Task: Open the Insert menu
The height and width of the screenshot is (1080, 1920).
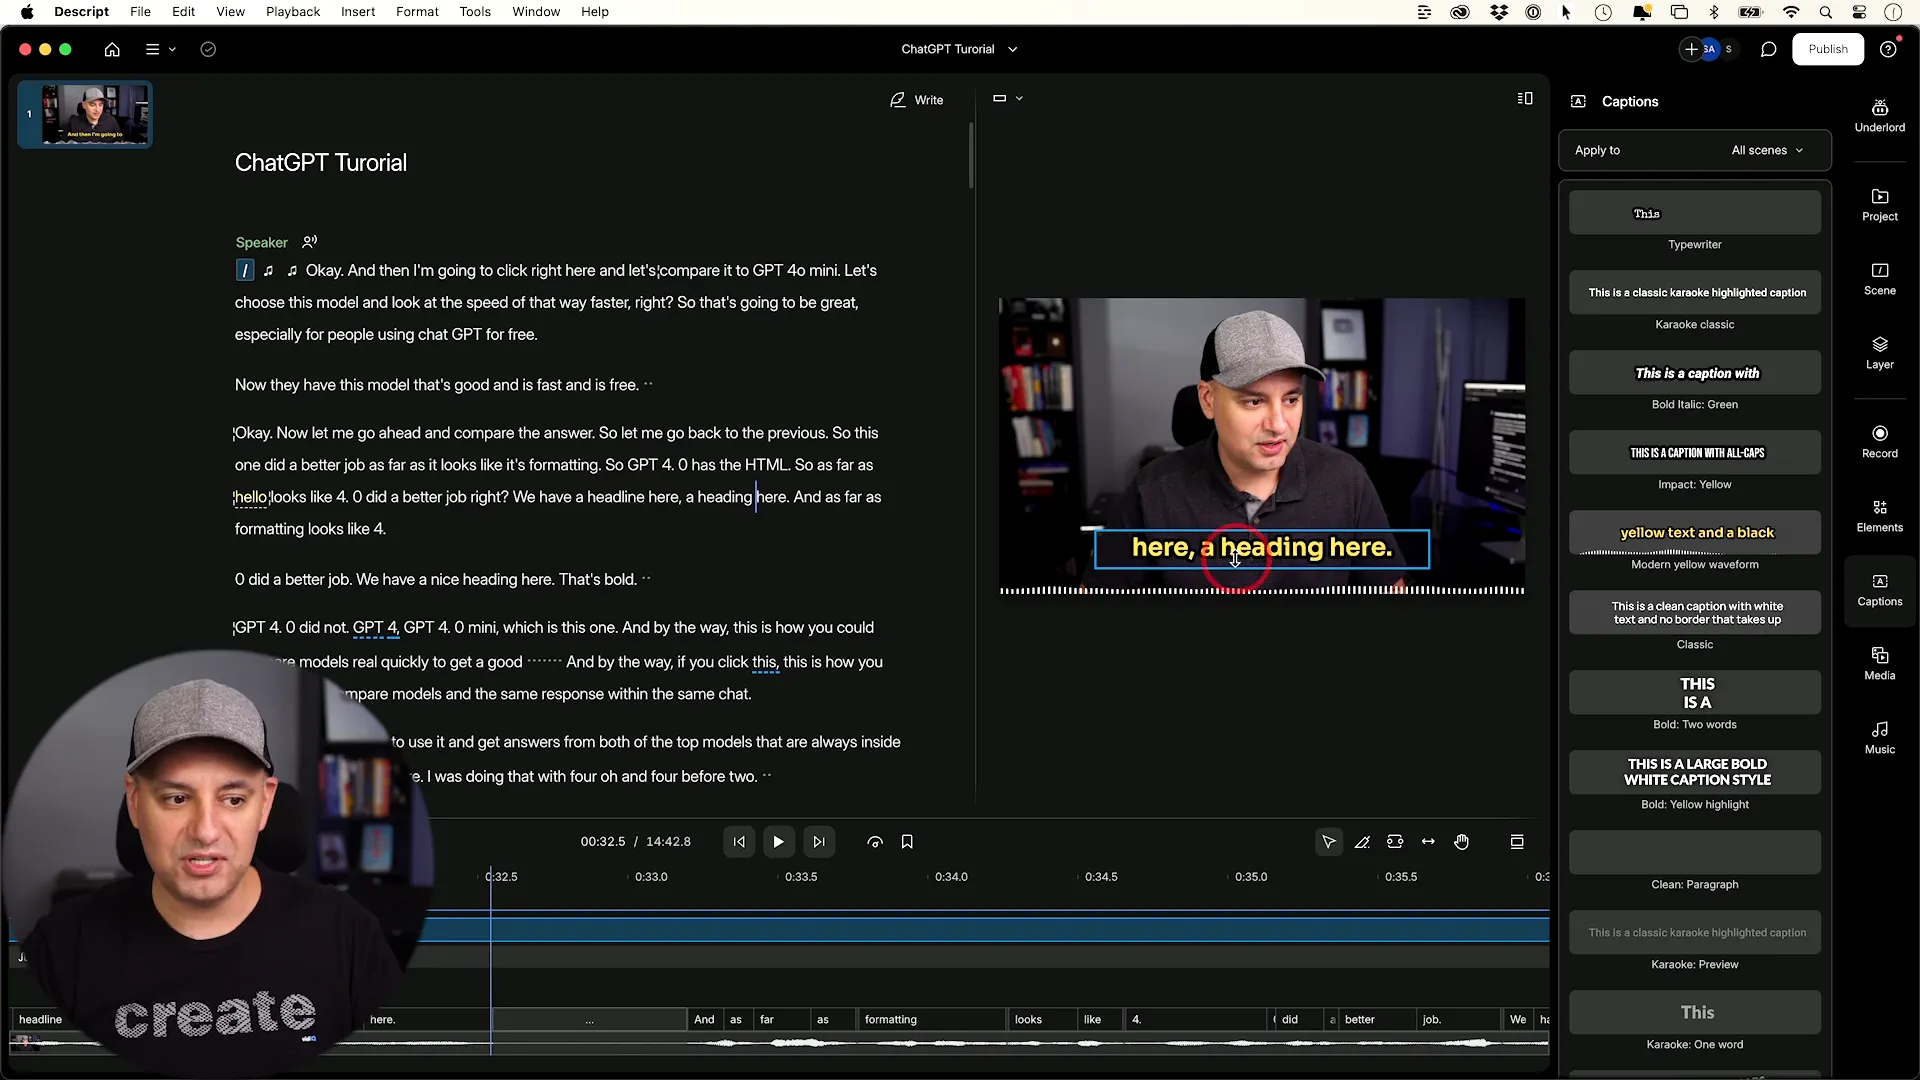Action: 357,12
